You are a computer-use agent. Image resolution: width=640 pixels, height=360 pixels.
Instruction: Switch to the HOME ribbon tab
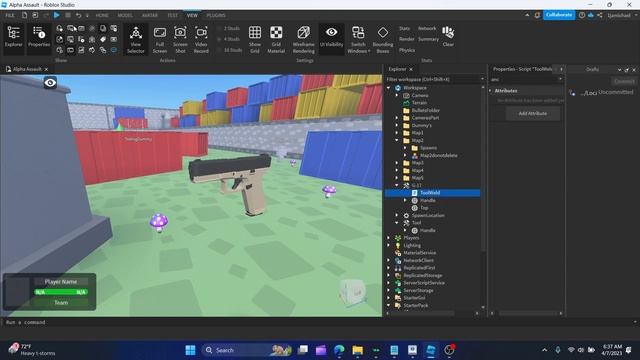pyautogui.click(x=102, y=15)
